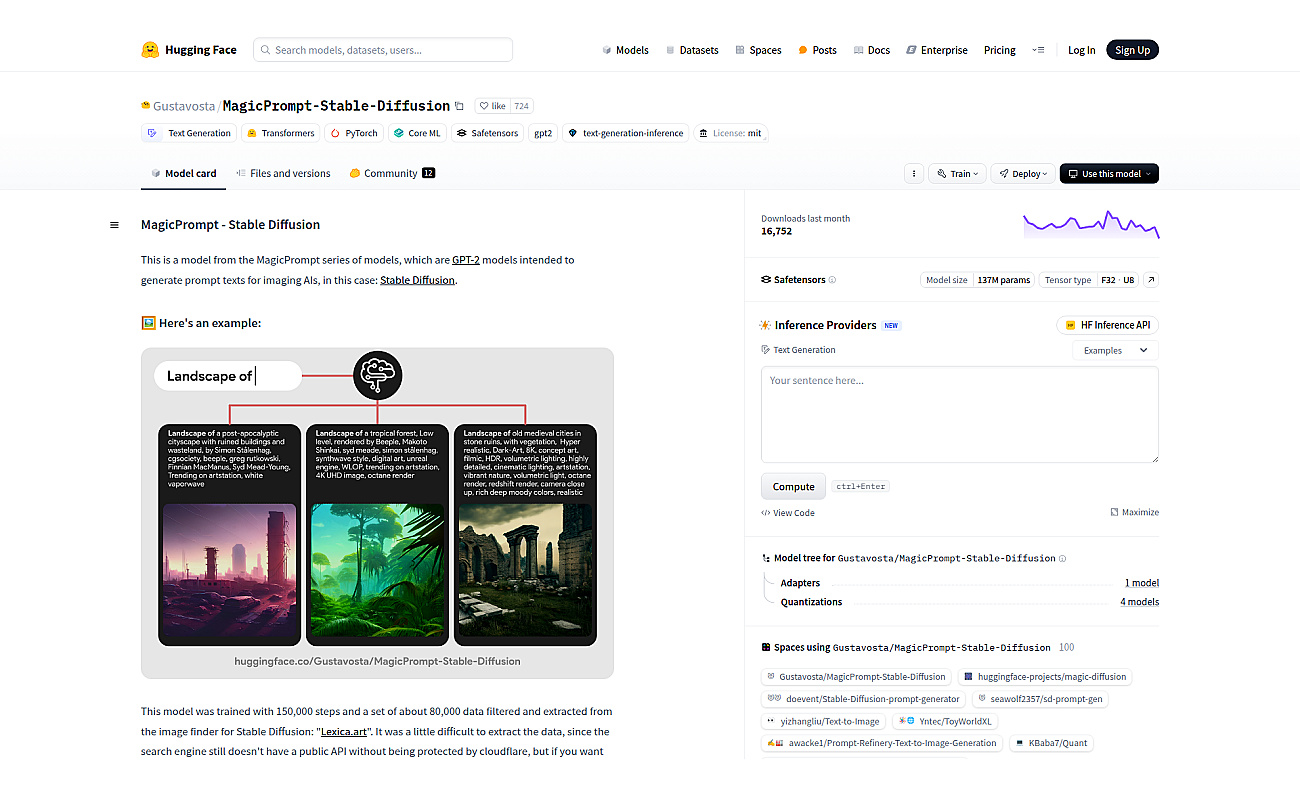Open yizhangliu/Text-to-Image space
The height and width of the screenshot is (788, 1300).
[x=824, y=721]
